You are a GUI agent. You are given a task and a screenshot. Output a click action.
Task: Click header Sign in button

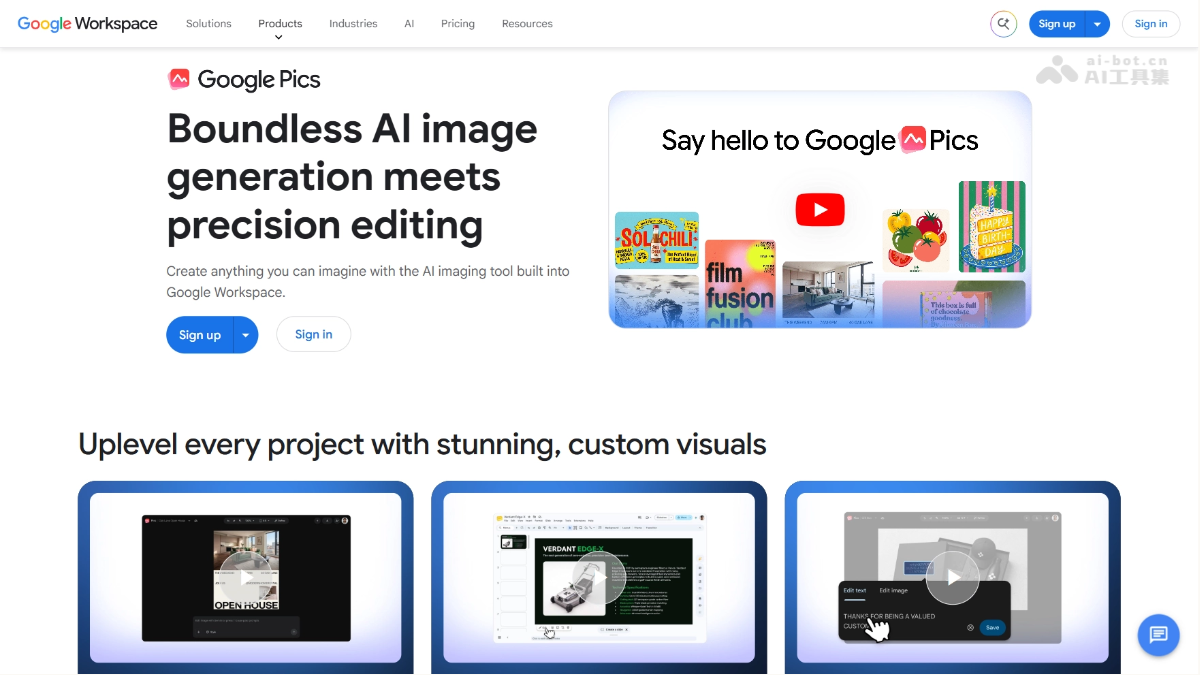1151,24
